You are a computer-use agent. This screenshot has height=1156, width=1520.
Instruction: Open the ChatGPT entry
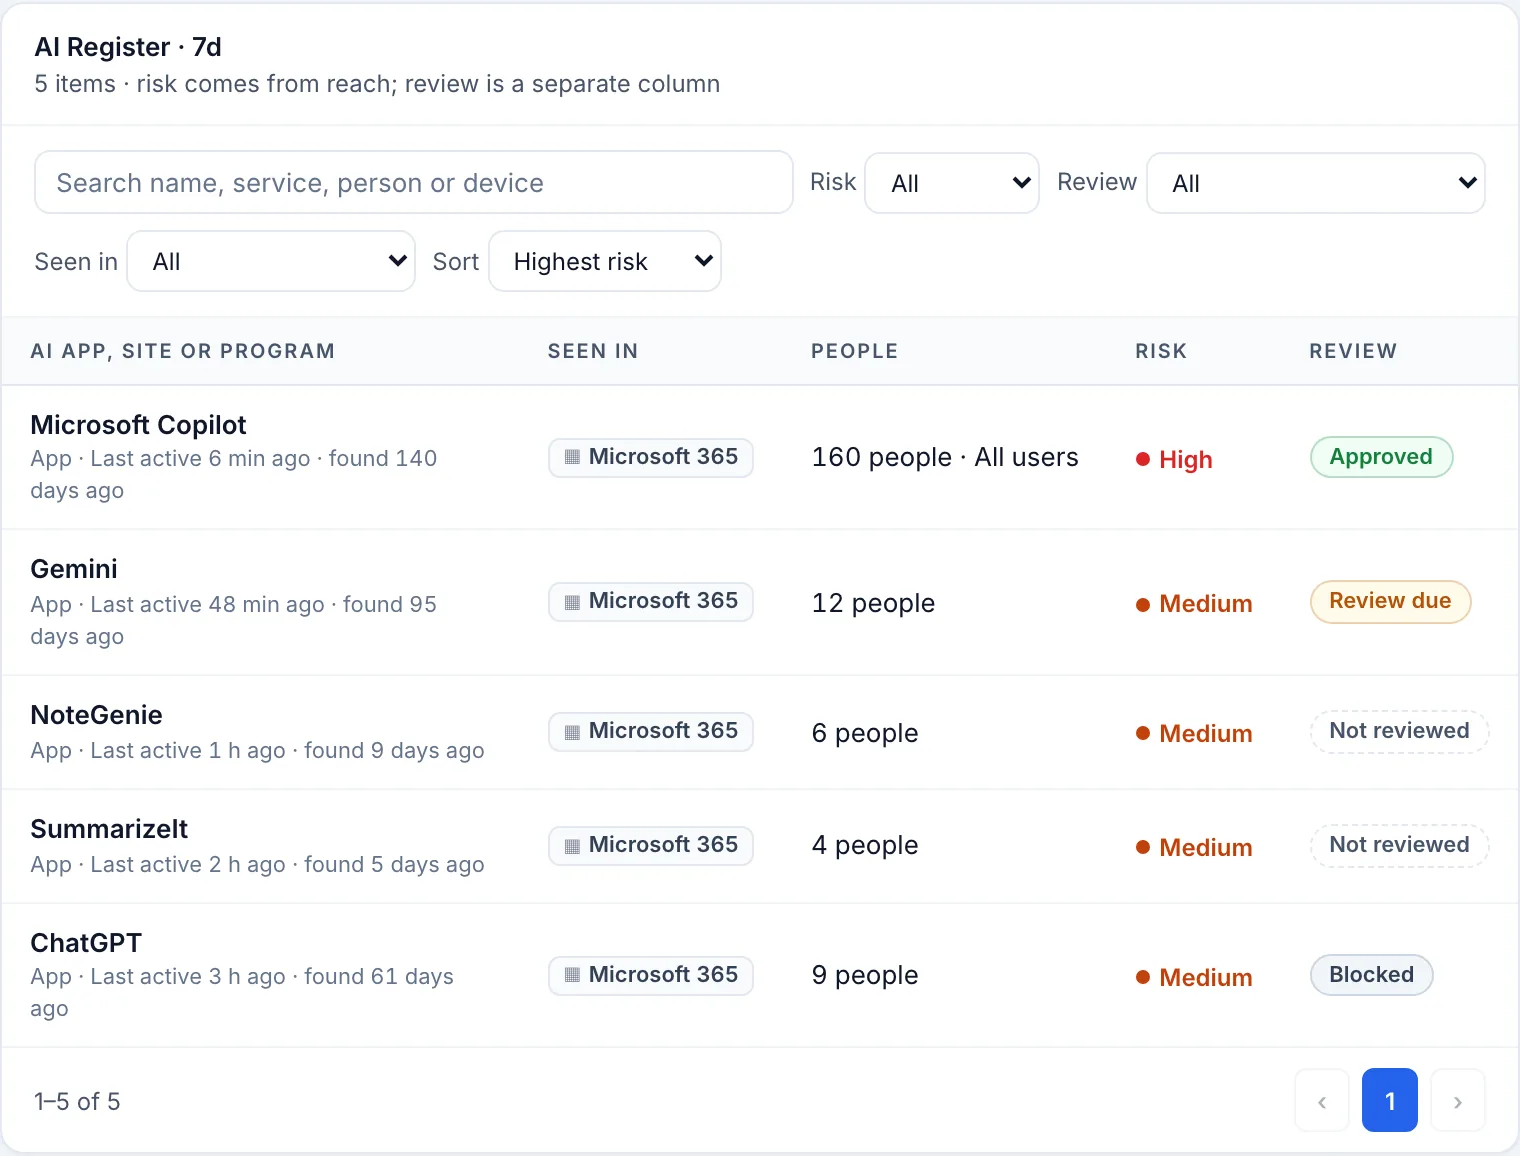[86, 943]
